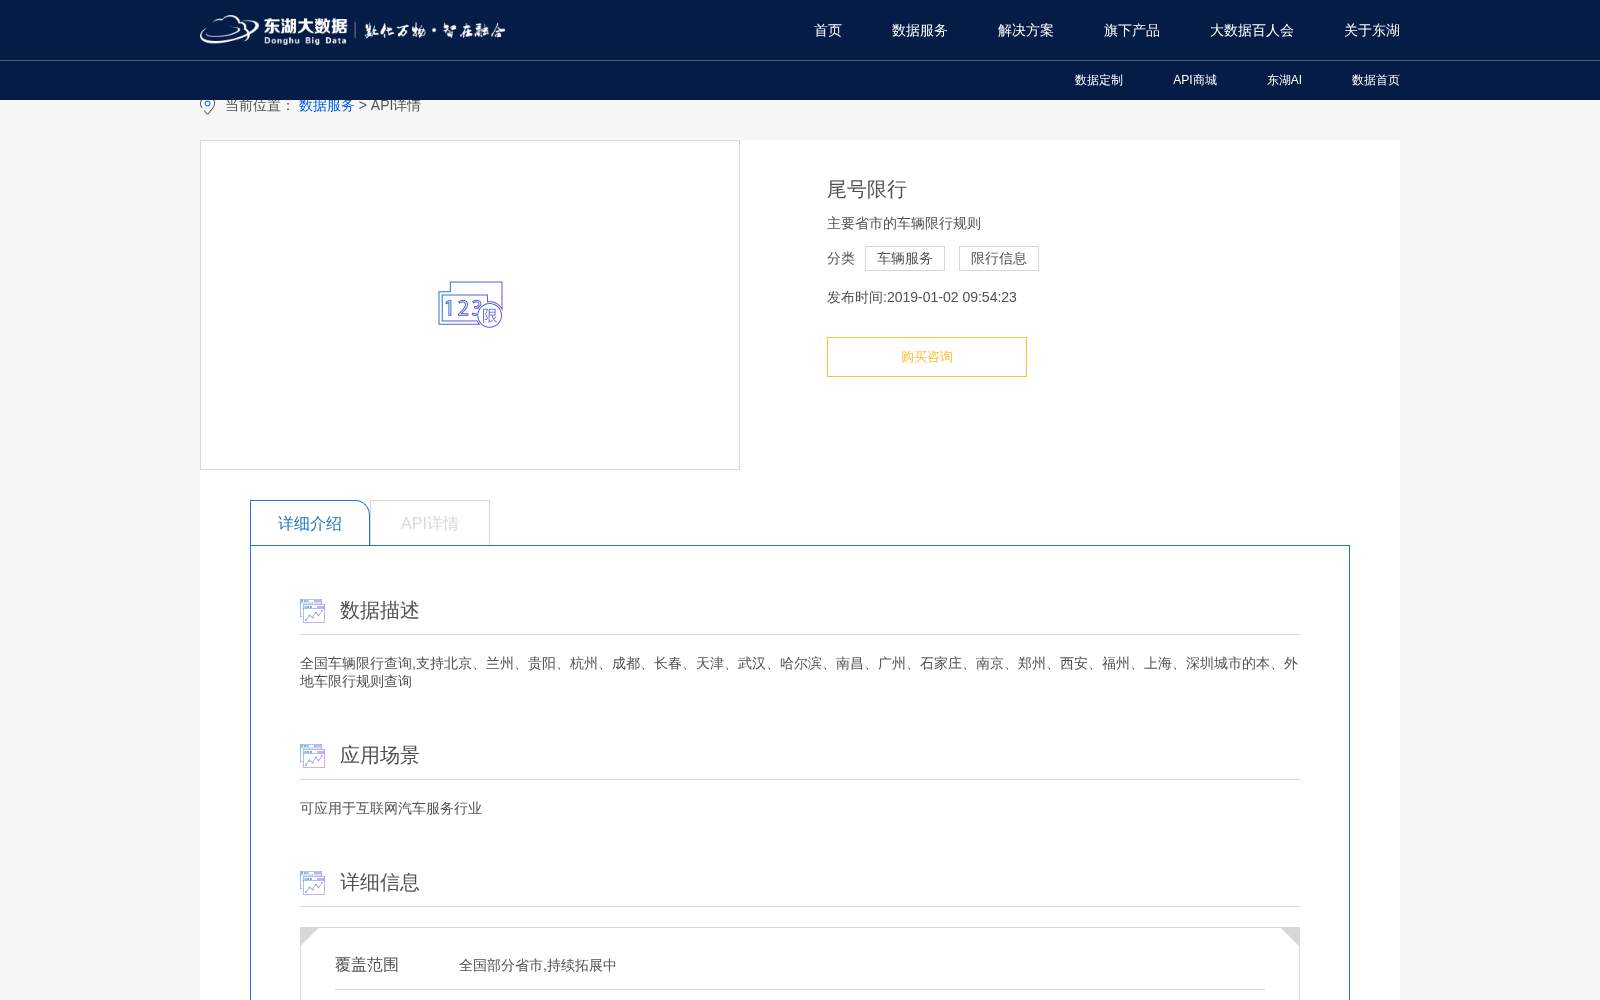The image size is (1600, 1000).
Task: Open the 旗下产品 menu
Action: [1132, 30]
